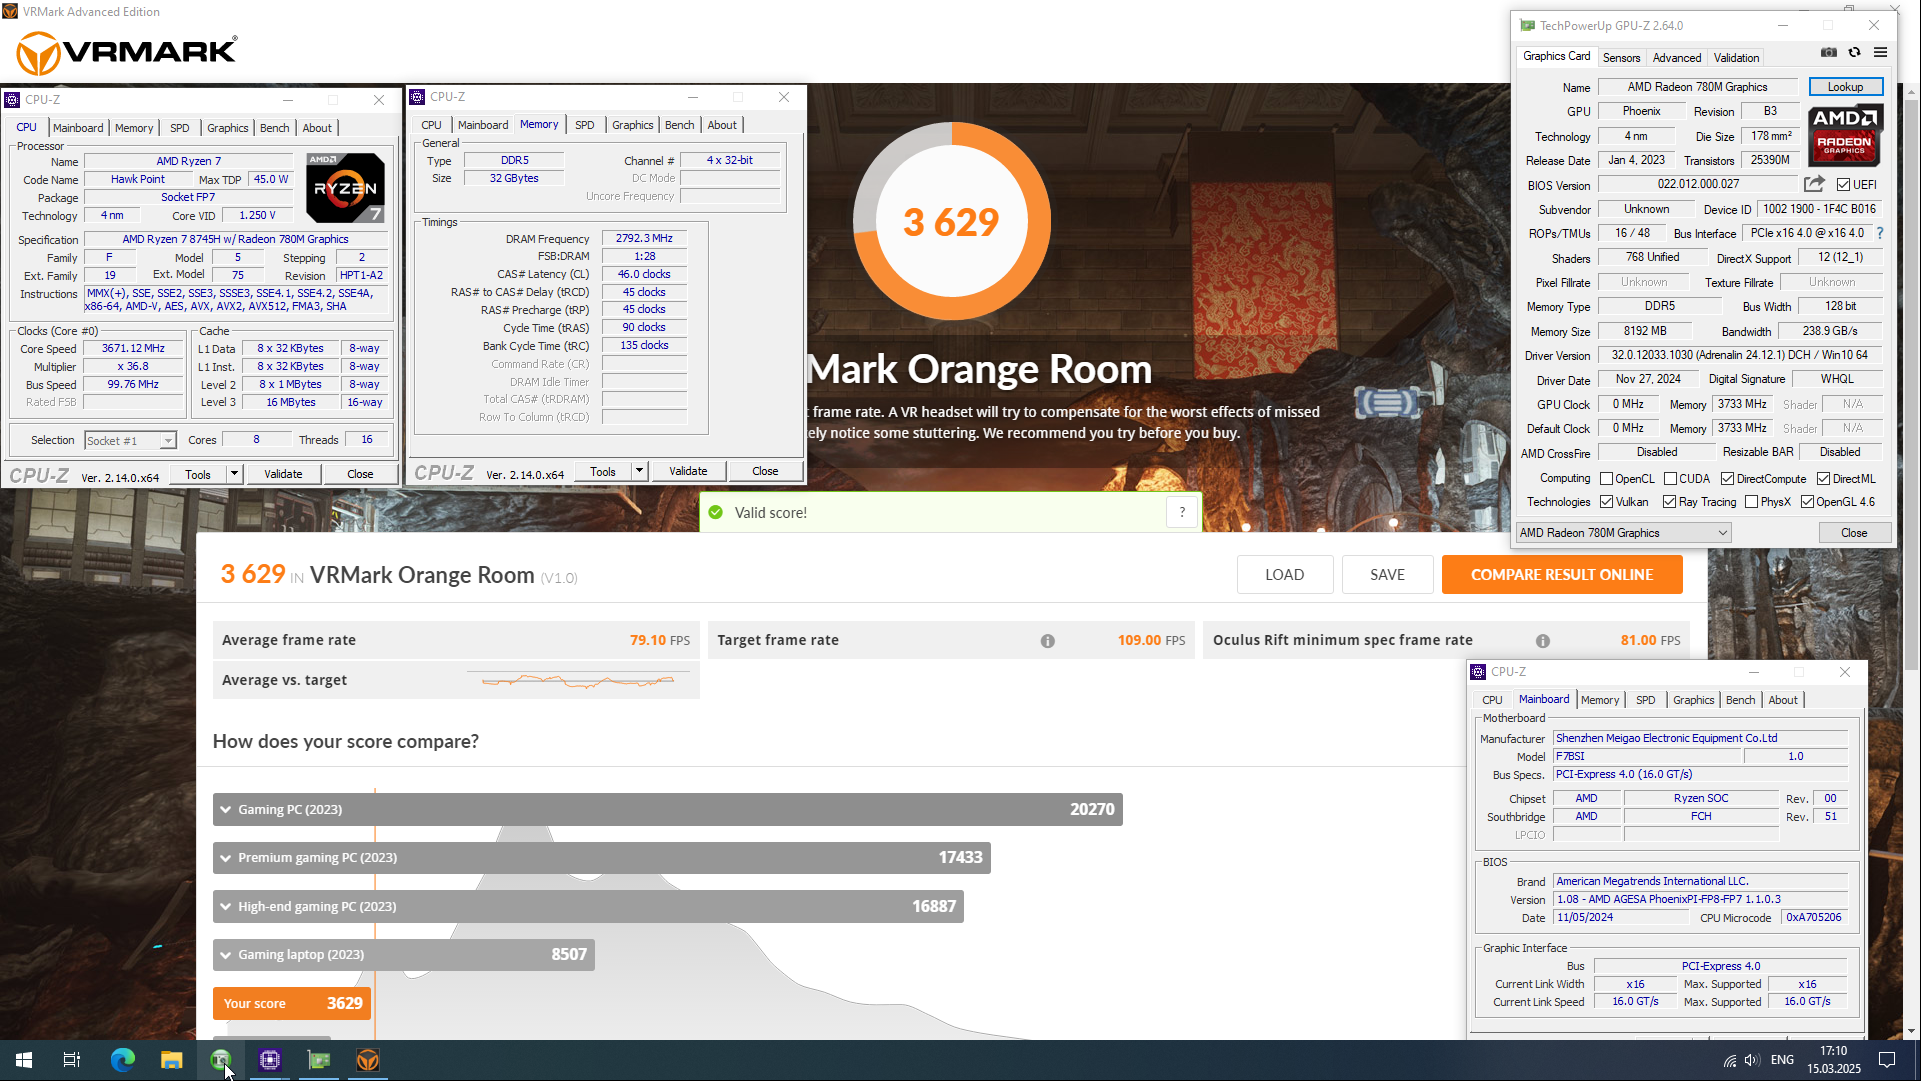
Task: Open Tools dropdown arrow in Memory window
Action: [x=640, y=471]
